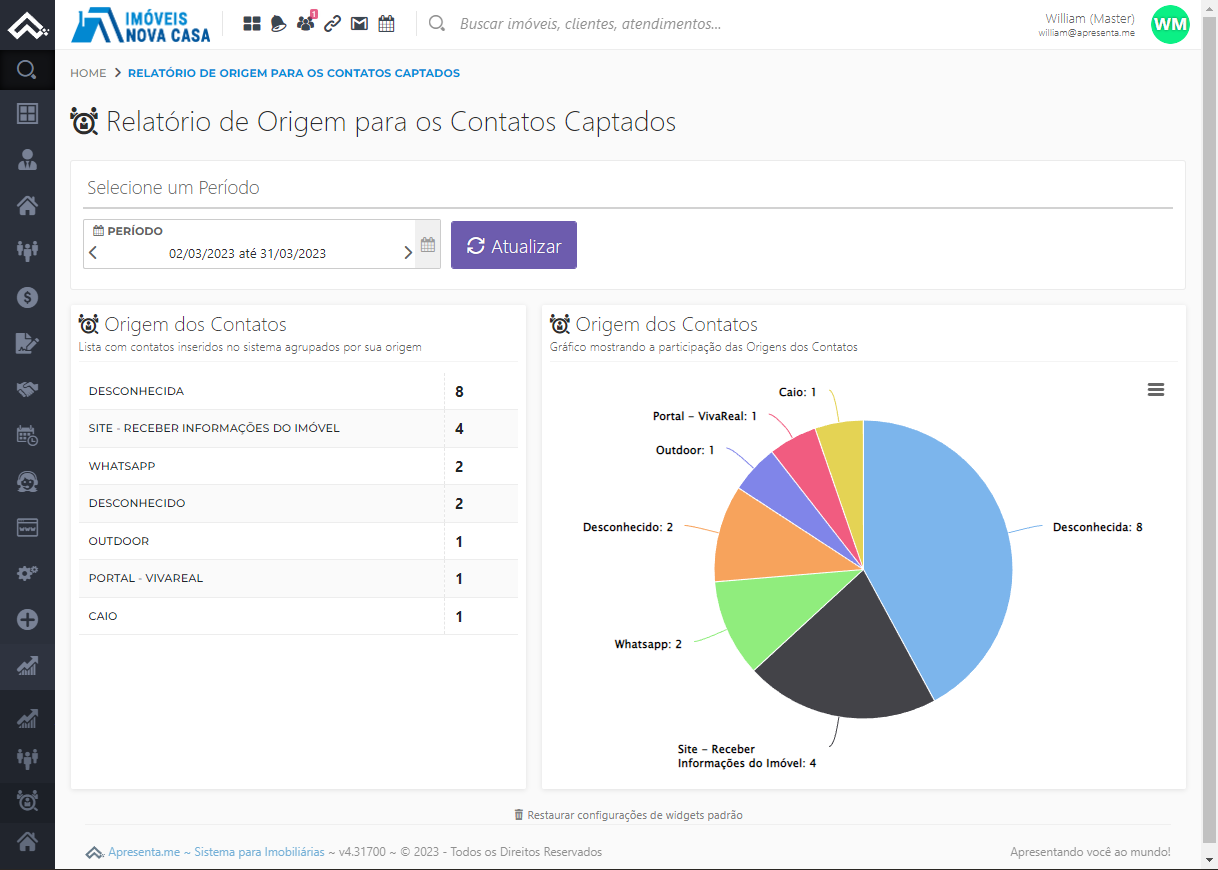
Task: Go to previous period with left arrow
Action: point(93,253)
